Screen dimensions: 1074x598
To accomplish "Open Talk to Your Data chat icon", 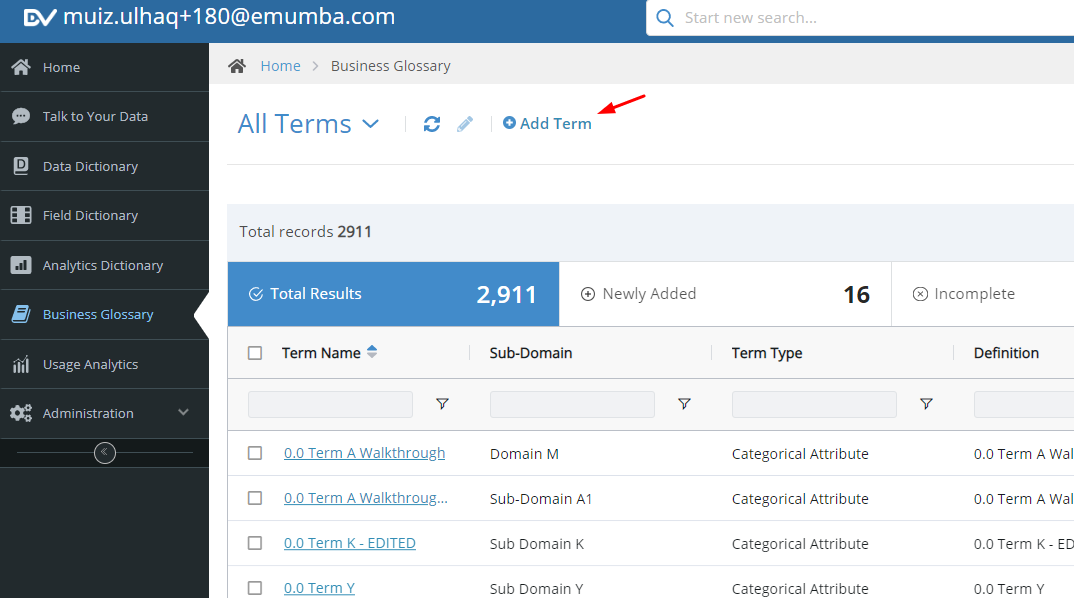I will tap(21, 116).
